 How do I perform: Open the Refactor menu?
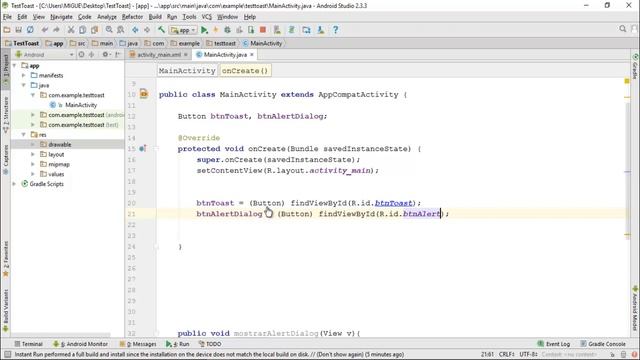click(x=132, y=17)
